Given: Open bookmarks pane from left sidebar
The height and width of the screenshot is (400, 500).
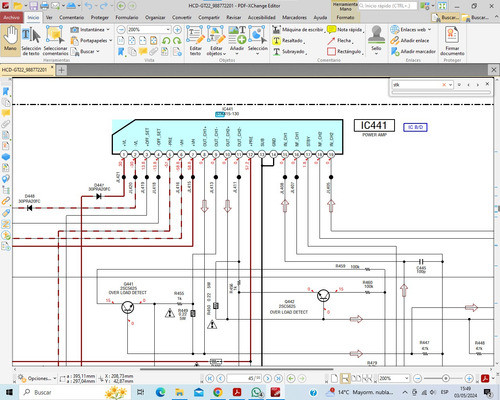Looking at the screenshot, I should point(6,91).
